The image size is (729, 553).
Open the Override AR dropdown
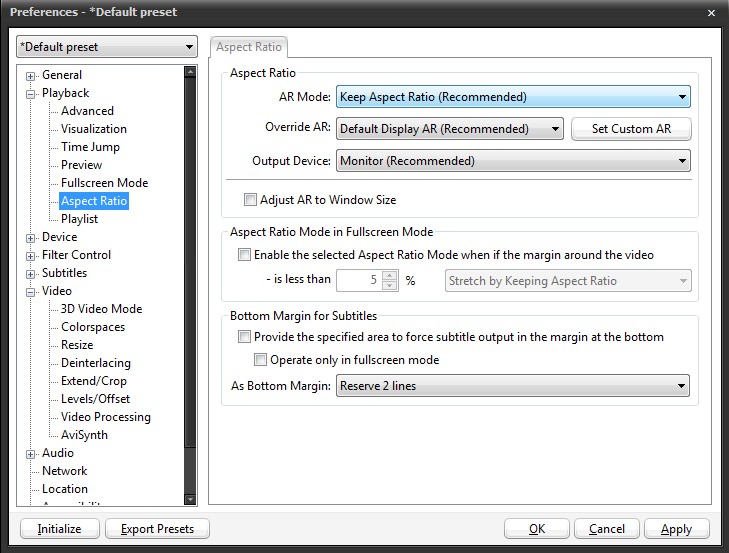450,129
